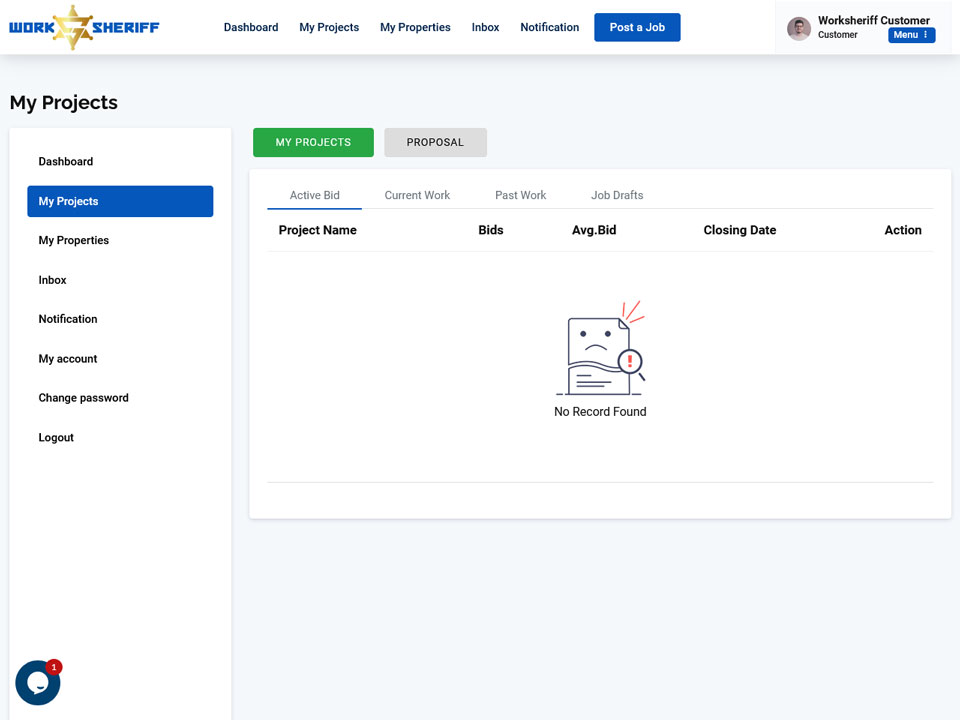
Task: View the Past Work tab
Action: [520, 195]
